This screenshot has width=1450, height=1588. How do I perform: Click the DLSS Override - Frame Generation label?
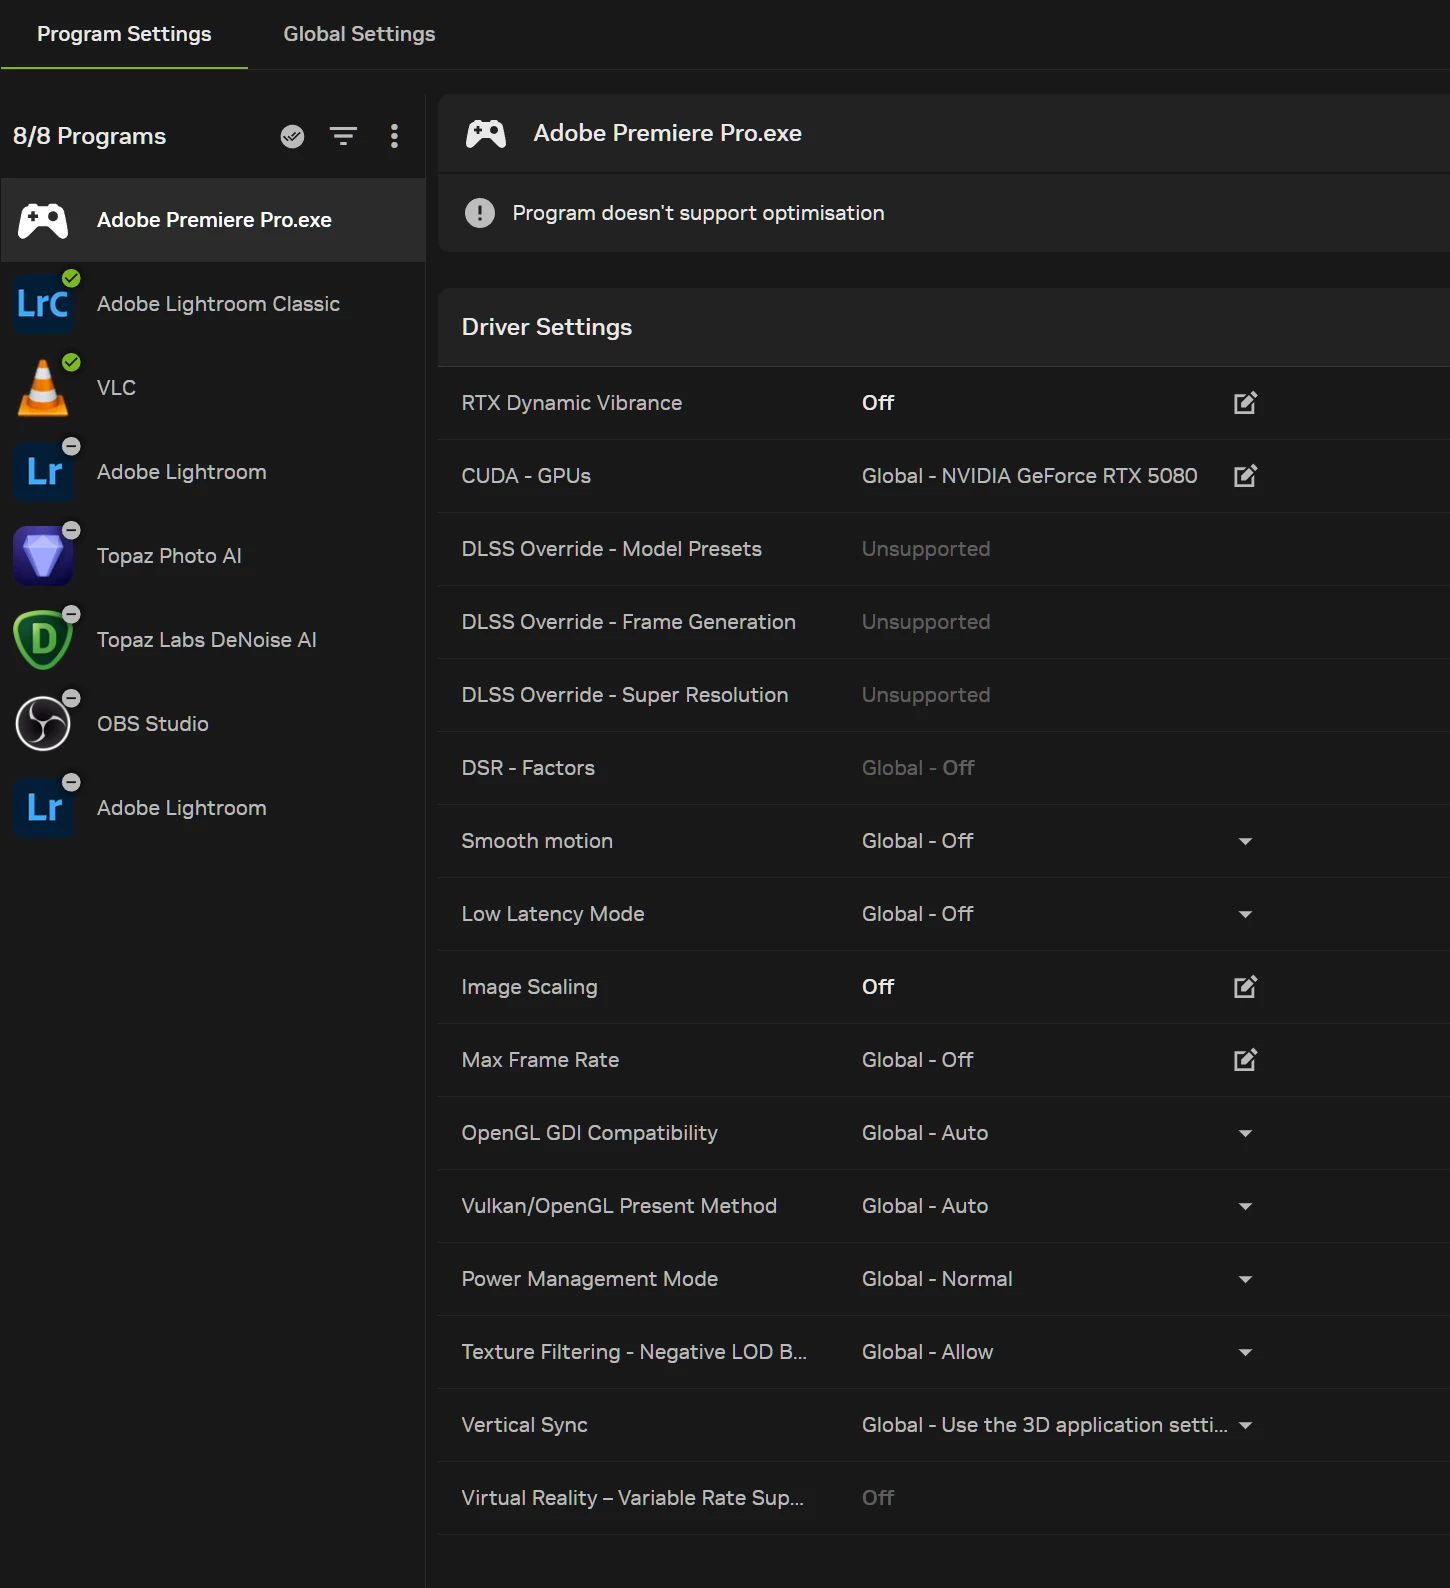(628, 622)
